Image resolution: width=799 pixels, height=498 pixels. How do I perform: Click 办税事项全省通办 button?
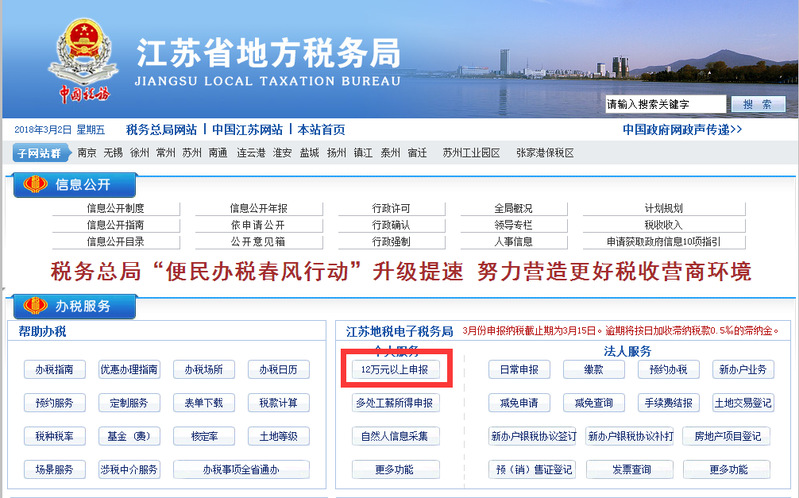[241, 469]
